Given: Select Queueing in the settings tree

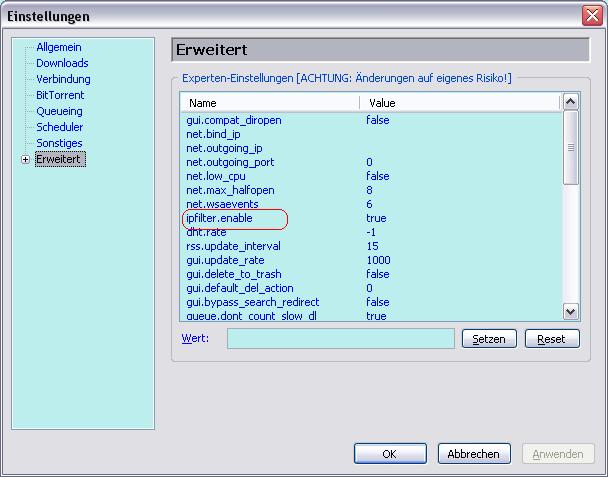Looking at the screenshot, I should [x=59, y=111].
